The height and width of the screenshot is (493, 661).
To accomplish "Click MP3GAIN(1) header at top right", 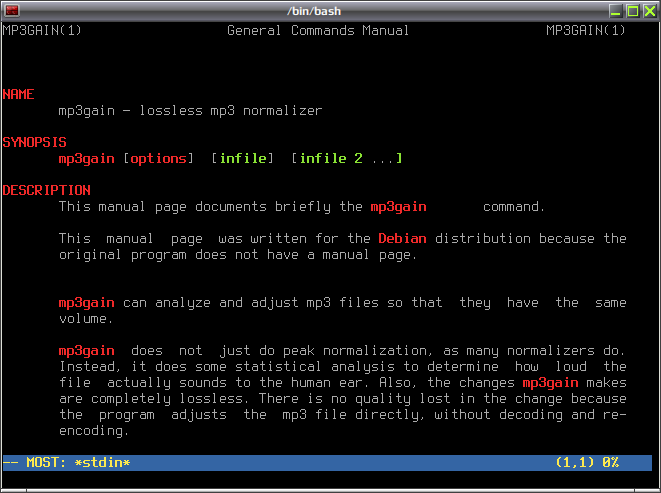I will click(x=586, y=30).
